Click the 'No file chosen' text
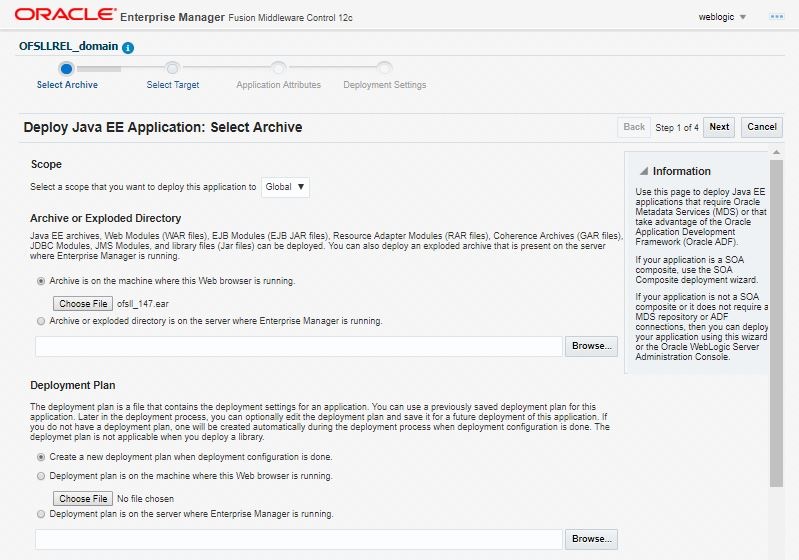Image resolution: width=799 pixels, height=560 pixels. click(145, 499)
